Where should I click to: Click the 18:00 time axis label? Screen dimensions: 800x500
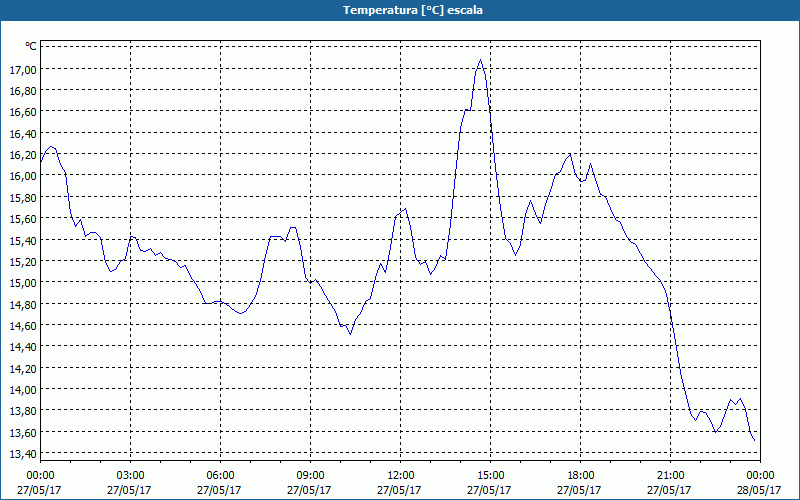pos(581,476)
